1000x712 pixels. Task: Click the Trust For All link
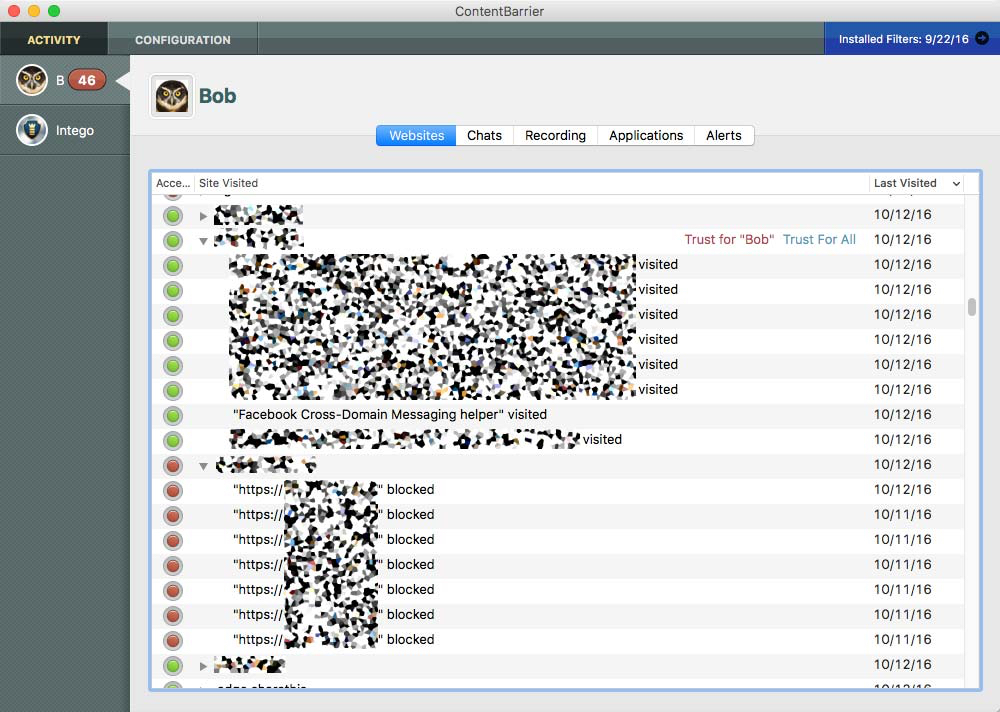[819, 239]
